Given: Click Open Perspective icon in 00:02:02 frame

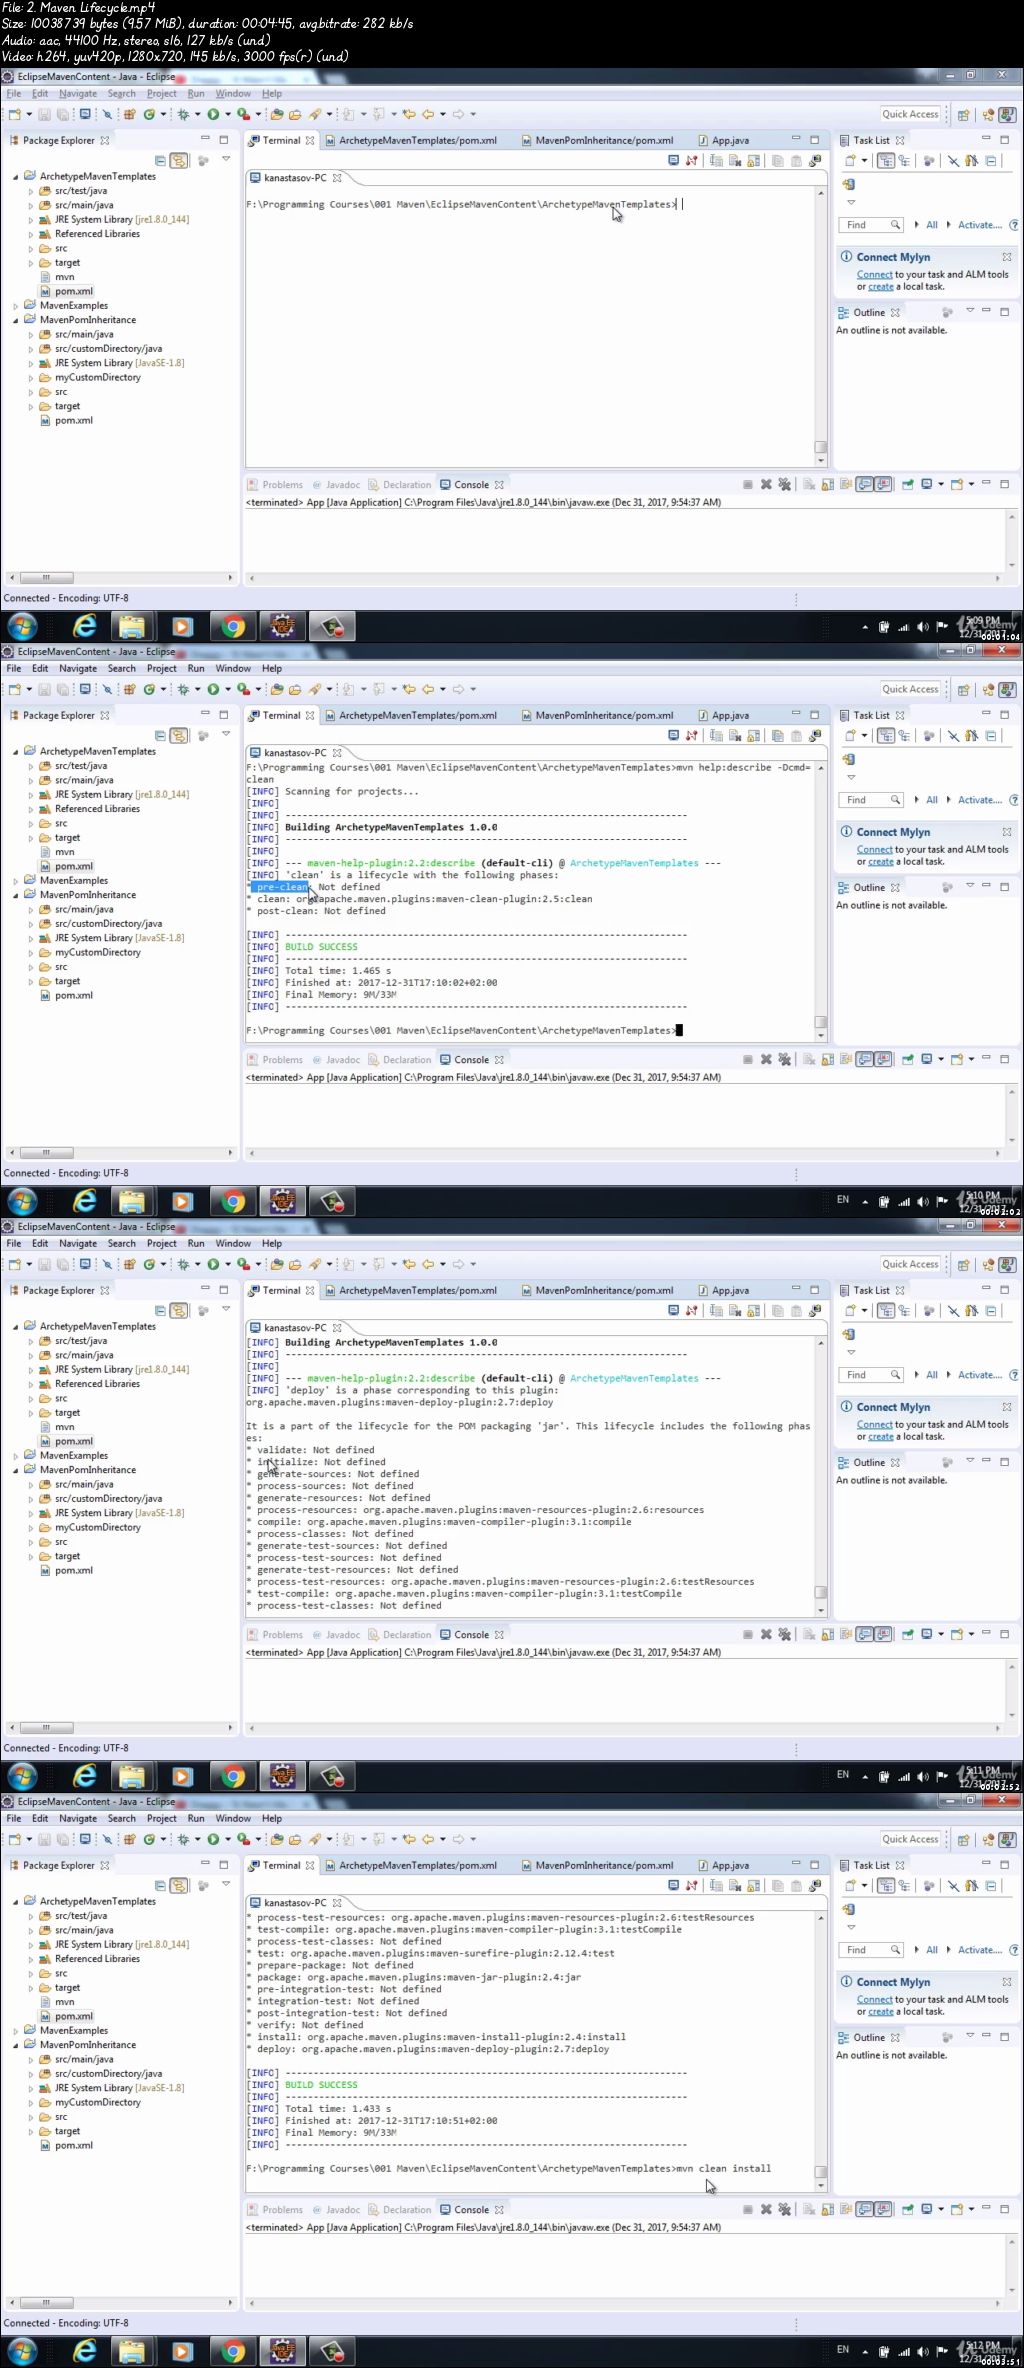Looking at the screenshot, I should 963,690.
